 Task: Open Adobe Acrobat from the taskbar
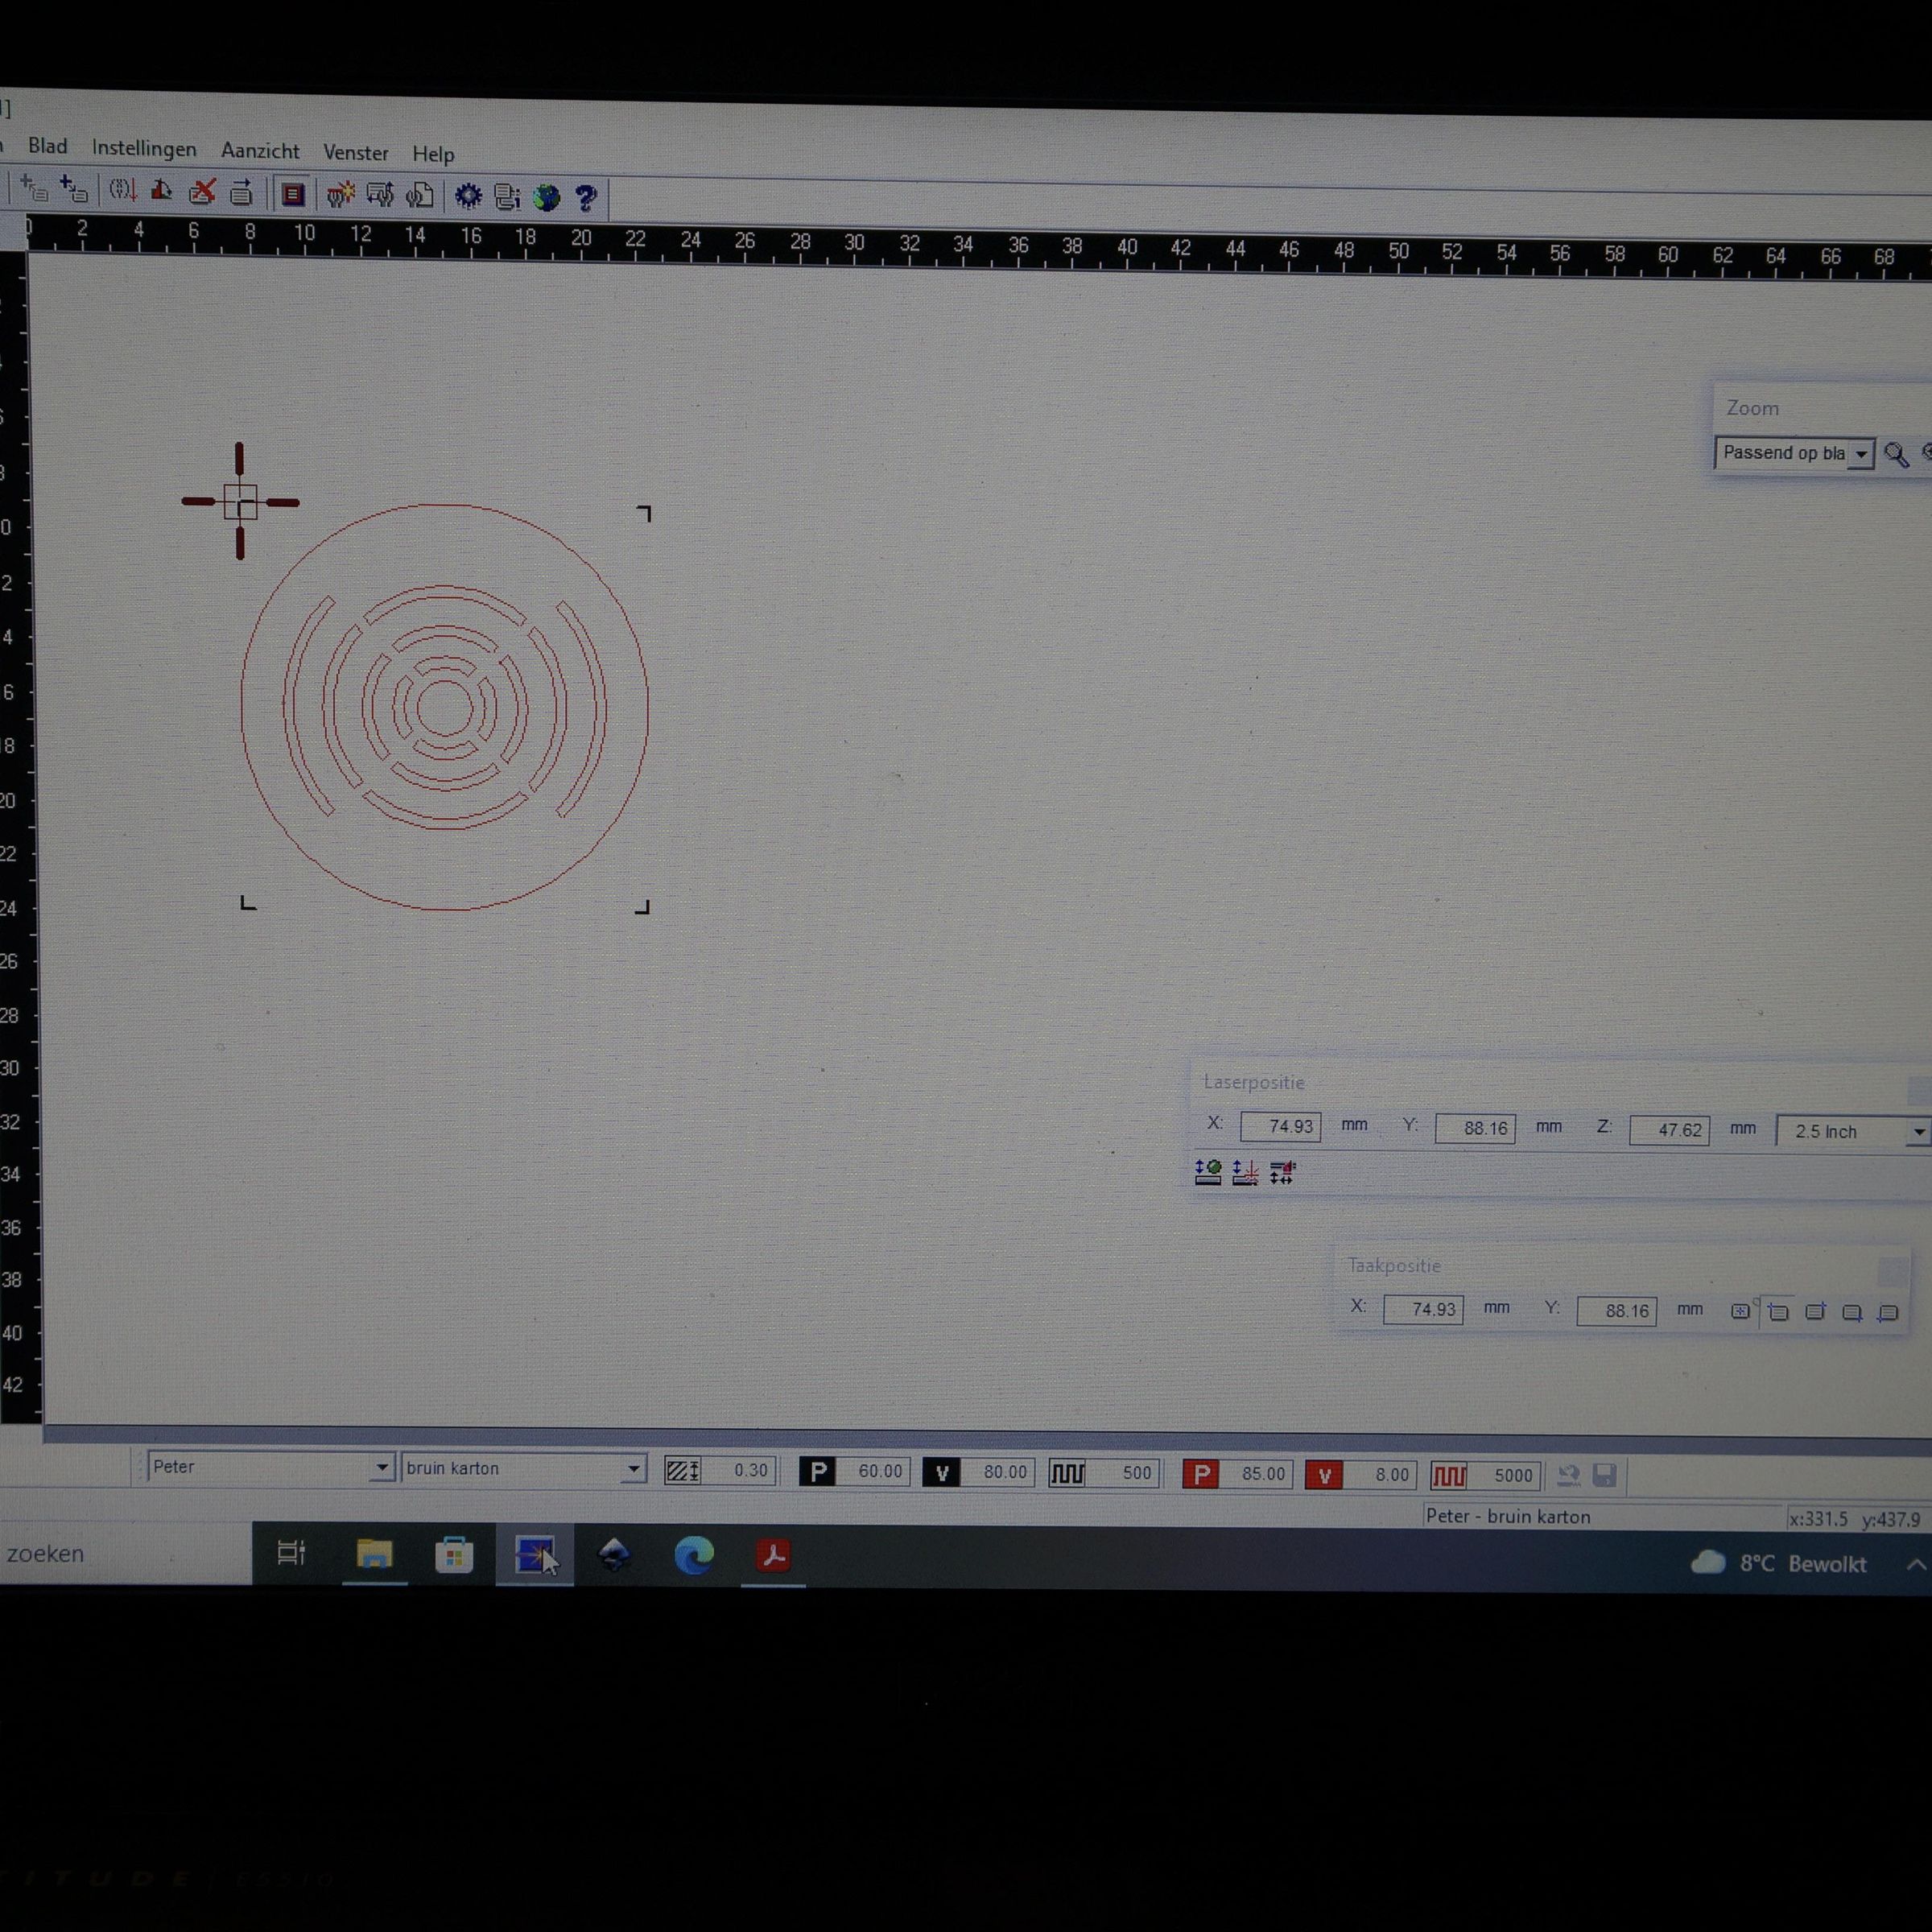[773, 1556]
